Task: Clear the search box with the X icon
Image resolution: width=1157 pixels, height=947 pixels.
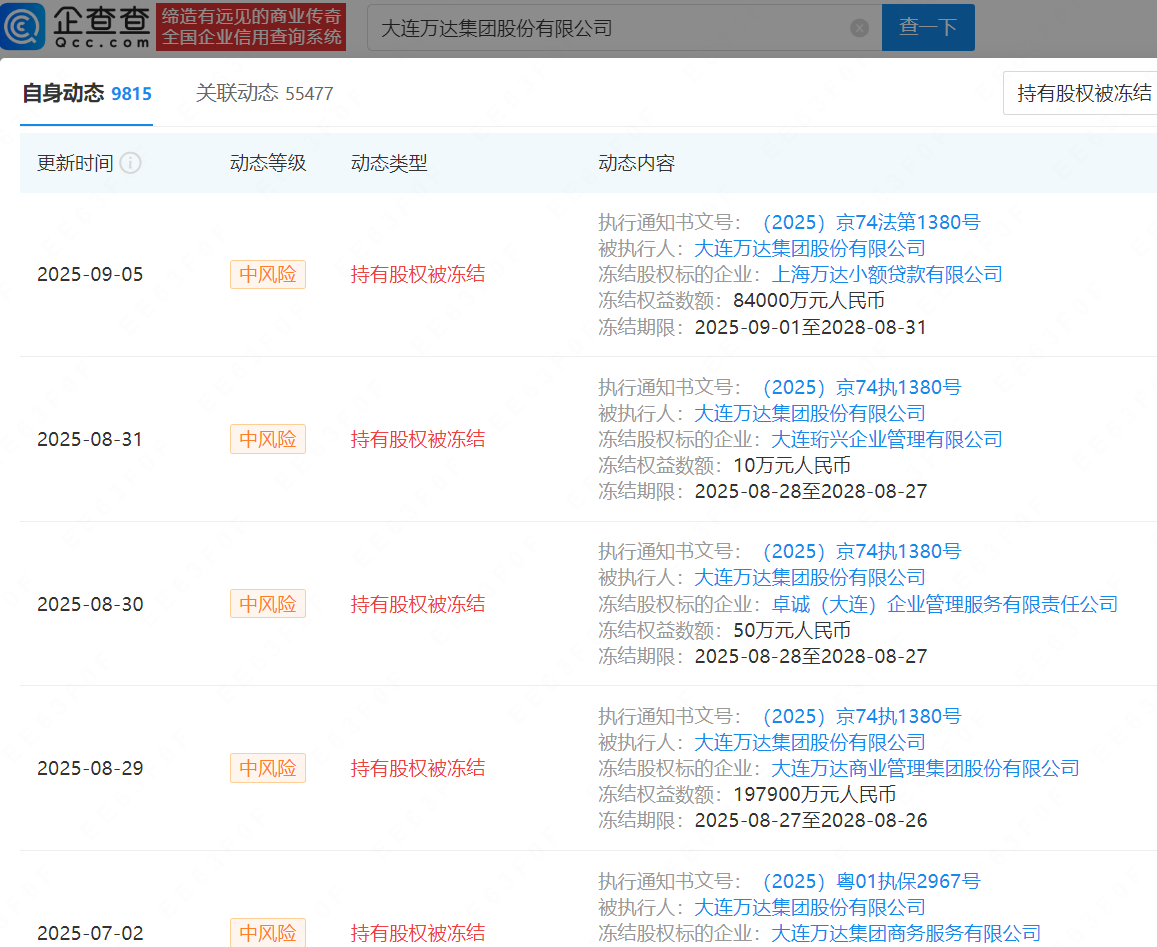Action: 859,28
